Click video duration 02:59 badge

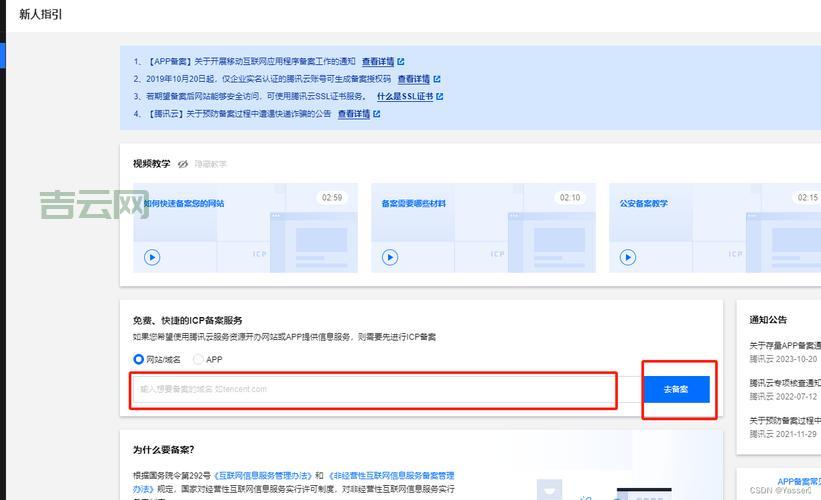[332, 197]
